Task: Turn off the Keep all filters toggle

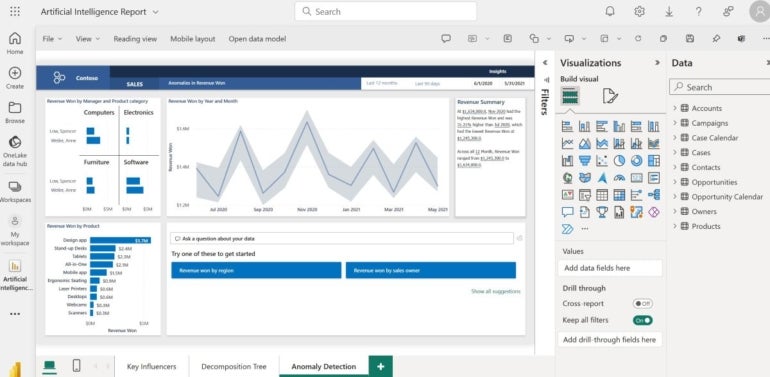Action: pyautogui.click(x=642, y=320)
